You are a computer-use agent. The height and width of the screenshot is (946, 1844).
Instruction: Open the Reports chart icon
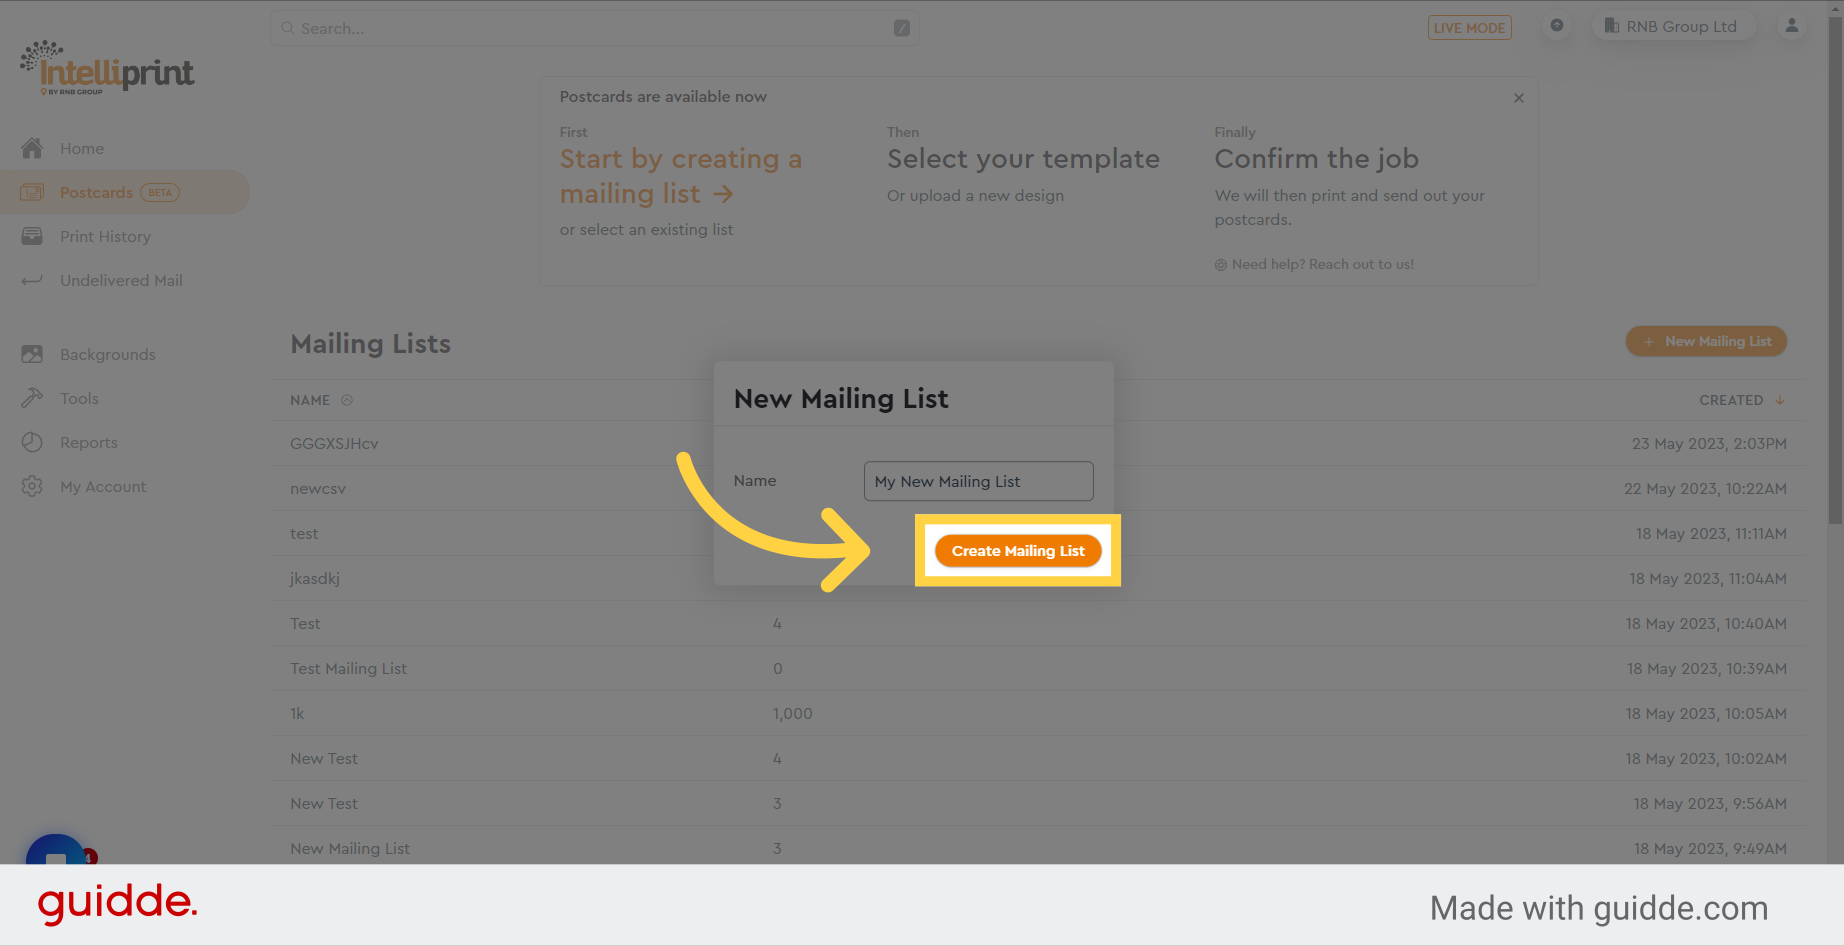click(x=32, y=442)
